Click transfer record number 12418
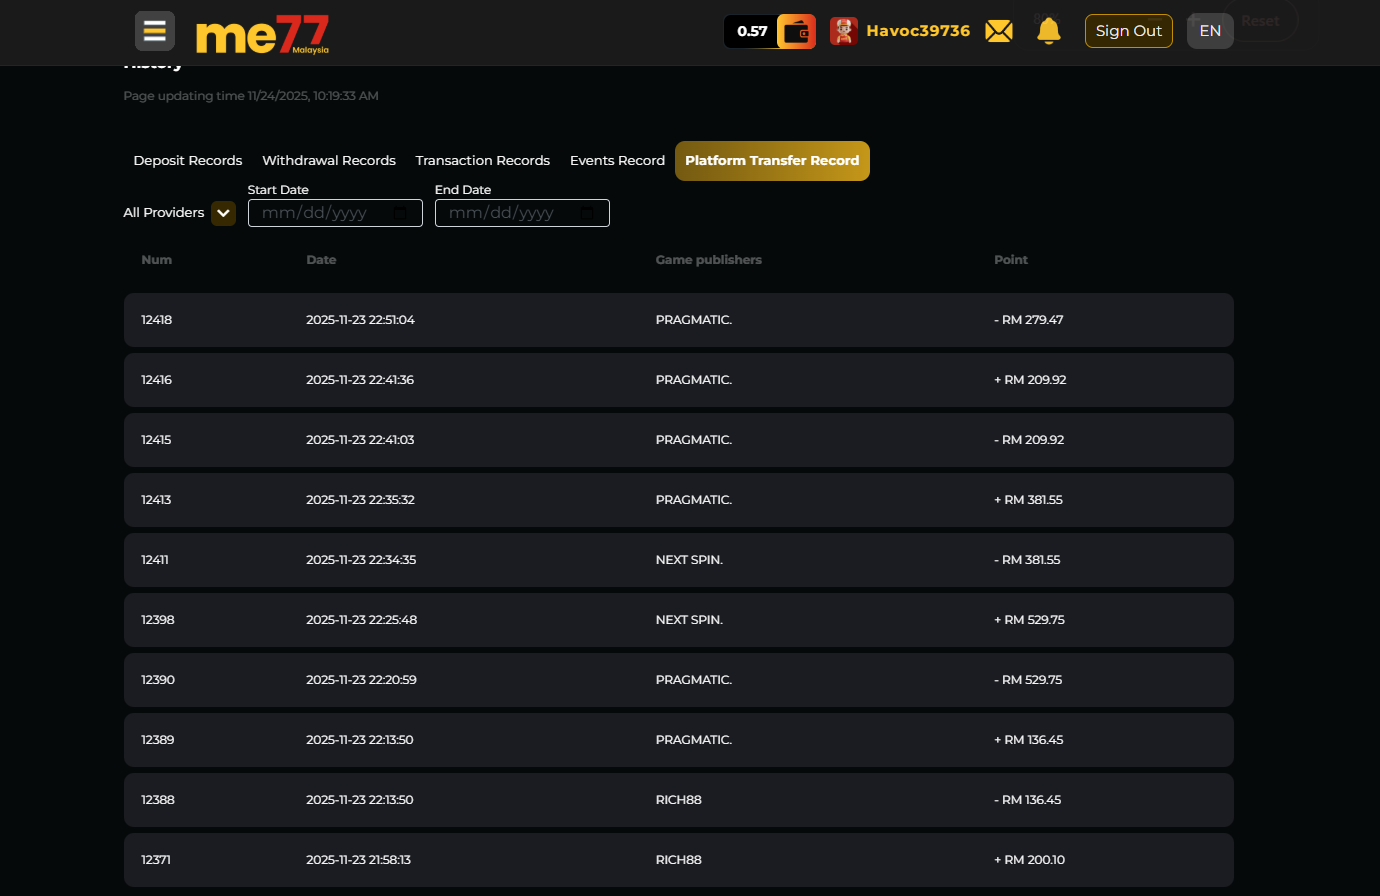Image resolution: width=1380 pixels, height=896 pixels. 156,320
